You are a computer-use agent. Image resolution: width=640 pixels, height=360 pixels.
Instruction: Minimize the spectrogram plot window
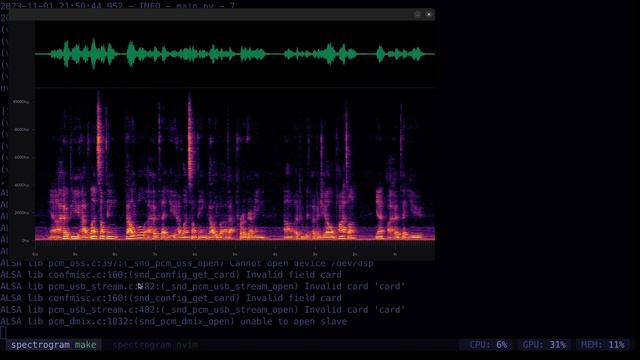(417, 14)
